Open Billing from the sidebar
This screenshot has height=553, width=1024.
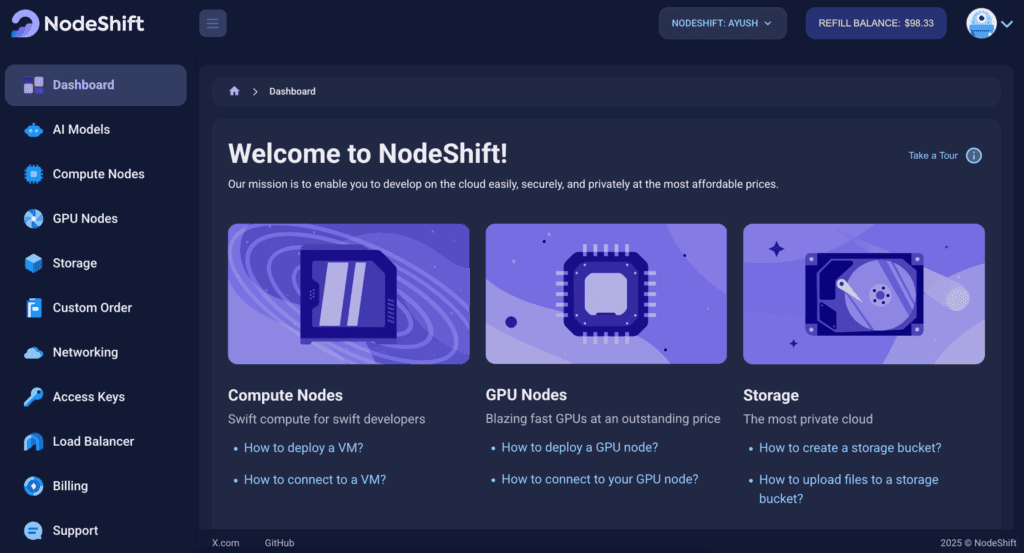point(70,486)
